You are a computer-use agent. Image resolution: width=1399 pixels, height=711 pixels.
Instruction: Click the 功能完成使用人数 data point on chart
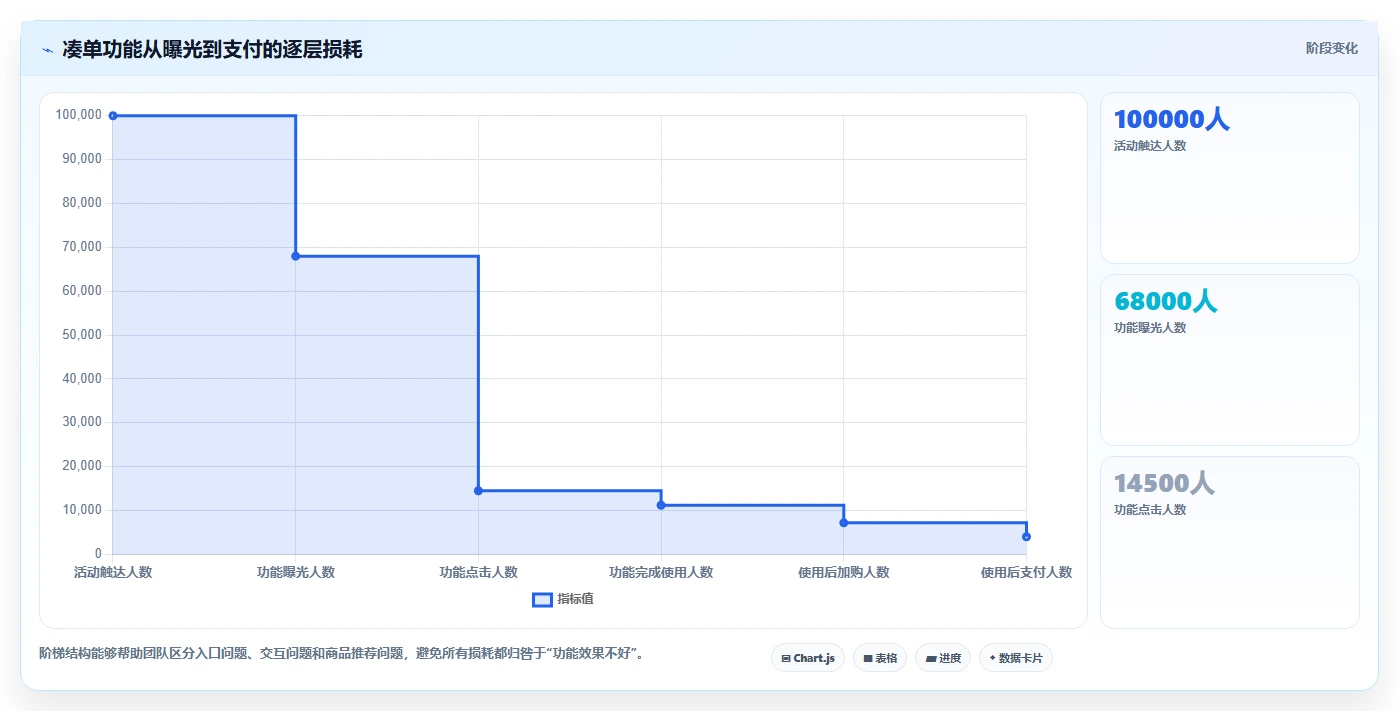(x=661, y=505)
